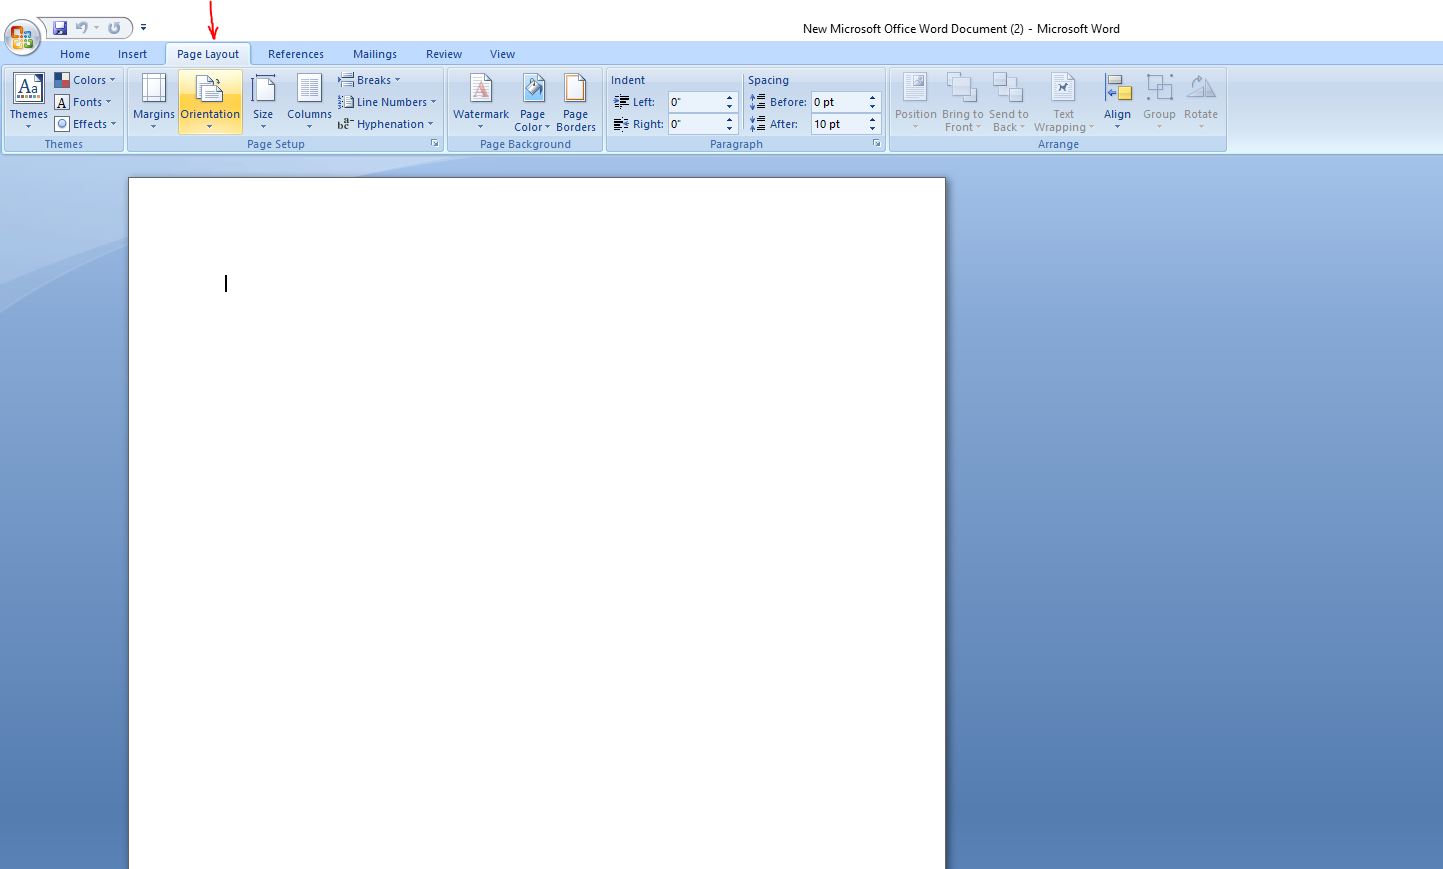Open the page Size menu
This screenshot has width=1443, height=869.
pyautogui.click(x=263, y=100)
